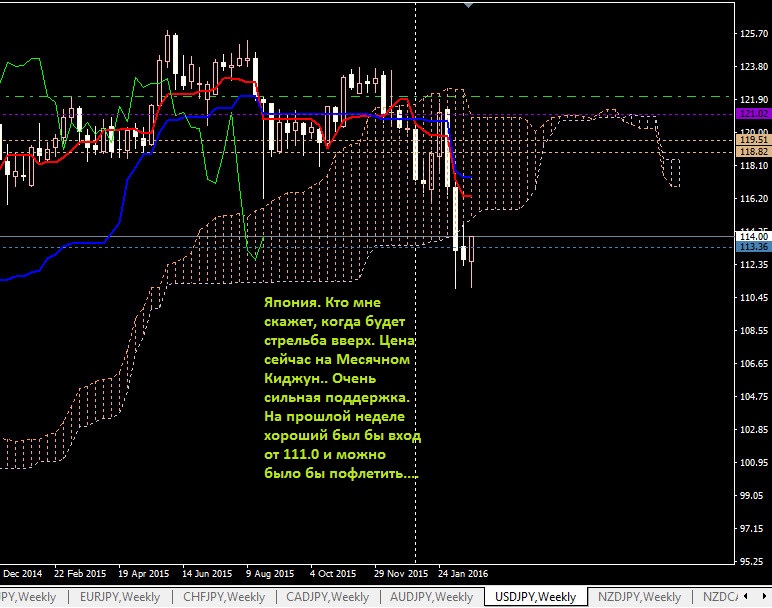
Task: Select the green Russian text annotation starting "Япония"
Action: coord(342,388)
